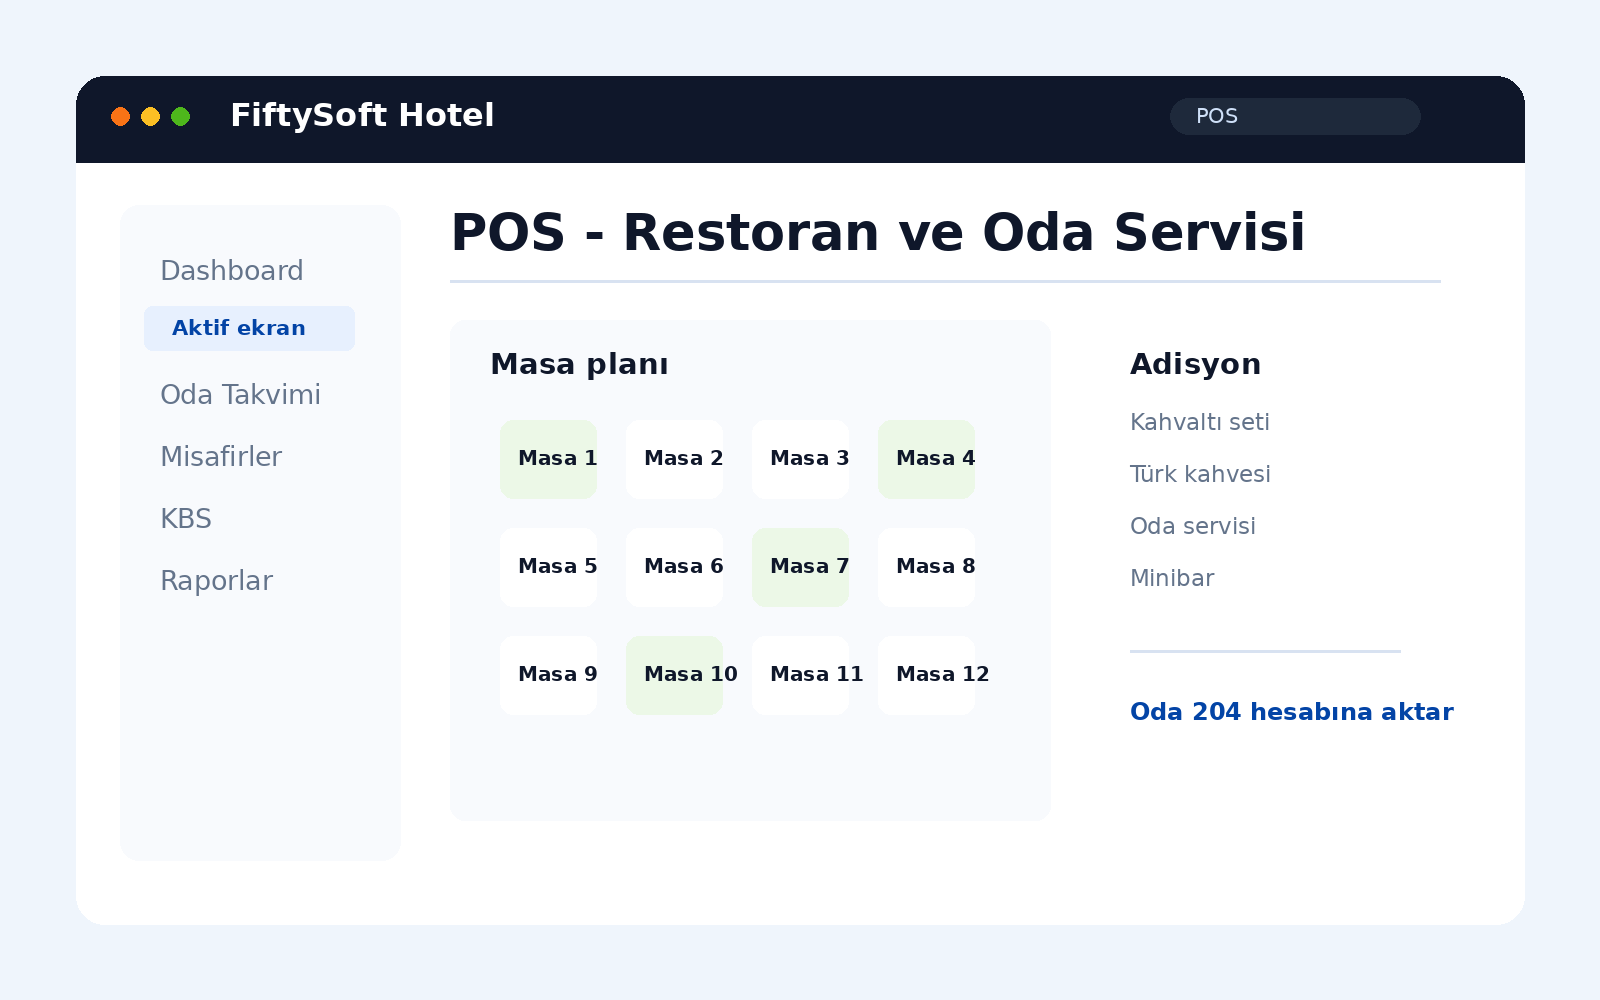Open the Masa 10 table
Viewport: 1600px width, 1000px height.
click(674, 675)
